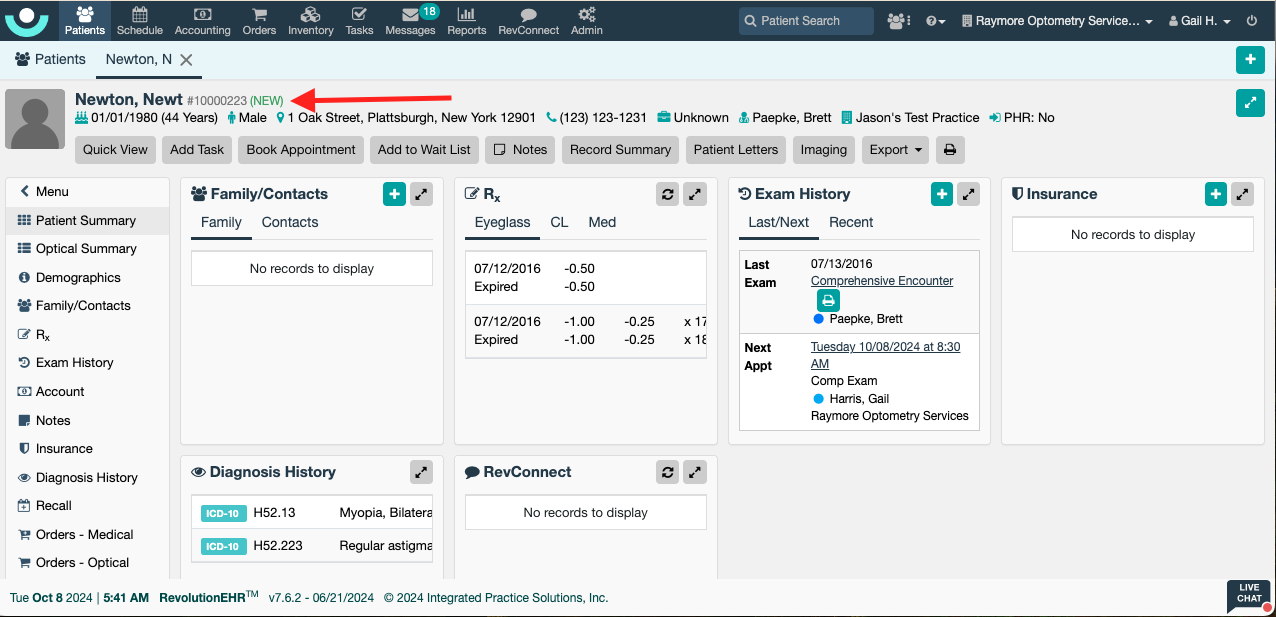
Task: Add a new Insurance record
Action: [x=1215, y=194]
